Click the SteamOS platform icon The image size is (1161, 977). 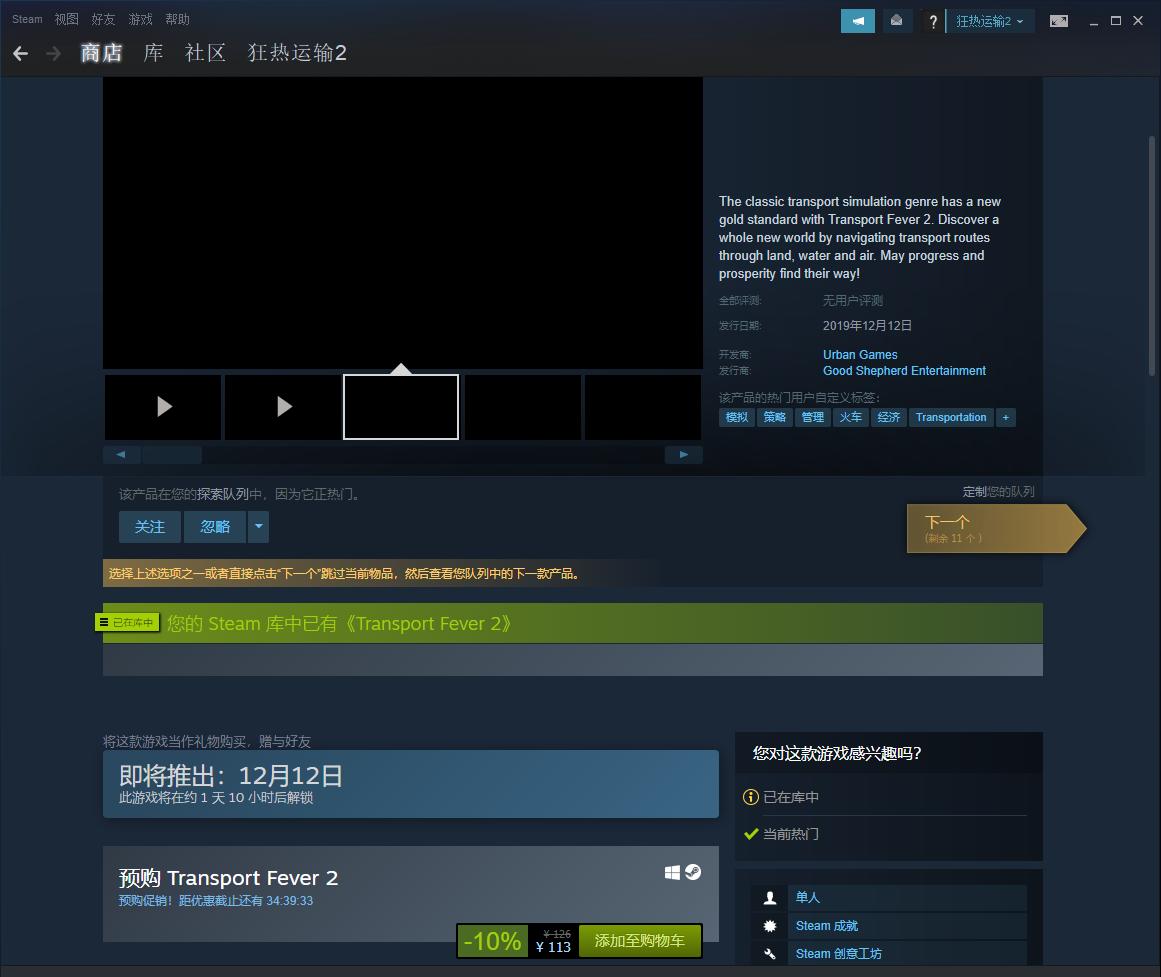(x=693, y=873)
